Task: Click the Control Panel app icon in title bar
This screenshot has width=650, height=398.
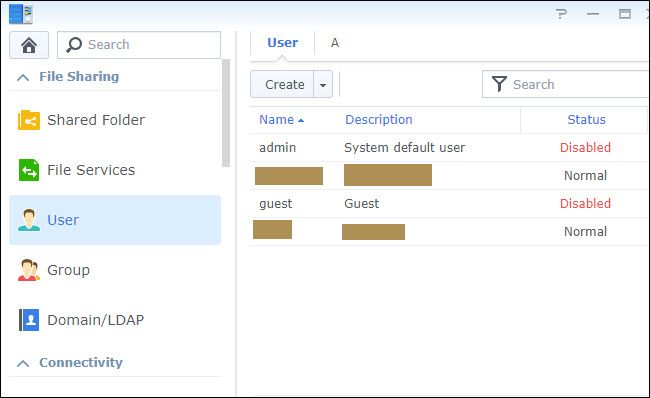Action: [x=21, y=14]
